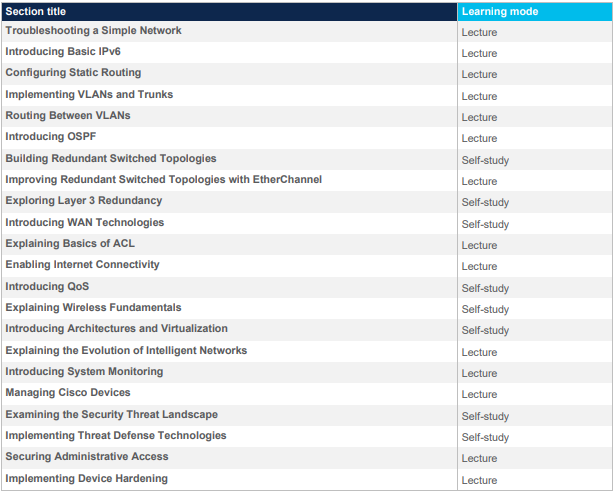The width and height of the screenshot is (614, 493).
Task: Click 'Introducing QoS' section title
Action: [47, 287]
